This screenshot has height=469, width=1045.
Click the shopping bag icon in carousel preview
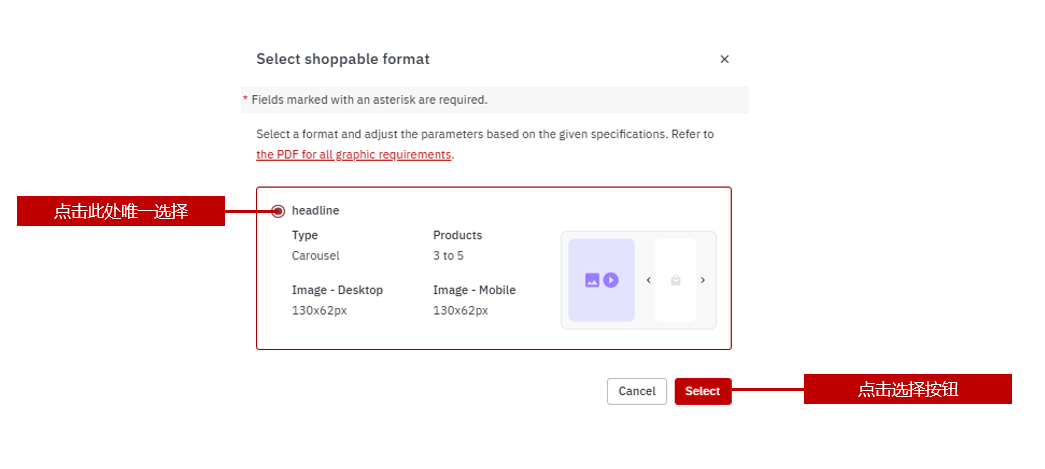point(676,281)
